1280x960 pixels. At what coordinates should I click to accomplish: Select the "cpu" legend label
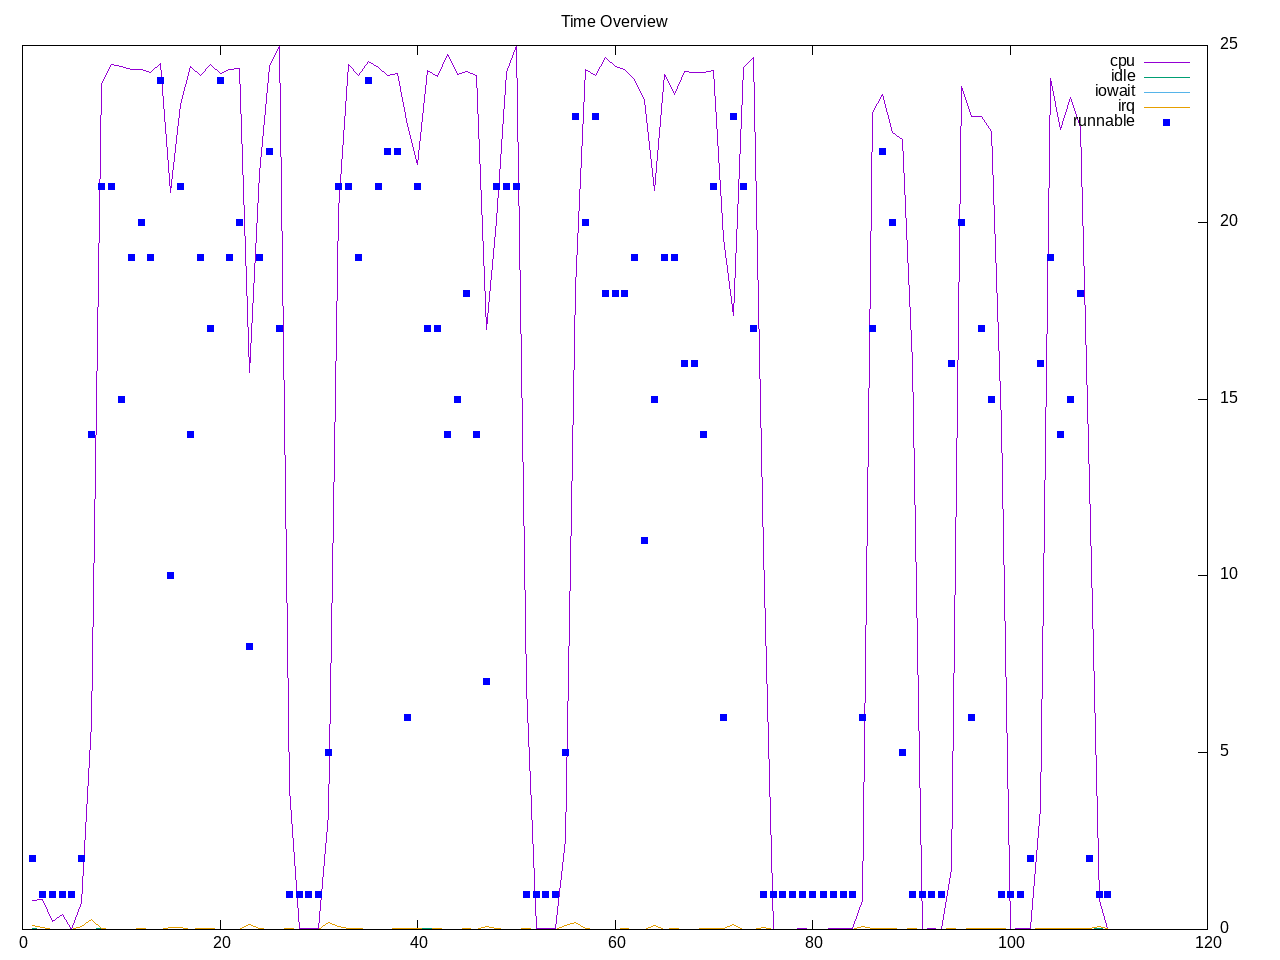click(1122, 62)
